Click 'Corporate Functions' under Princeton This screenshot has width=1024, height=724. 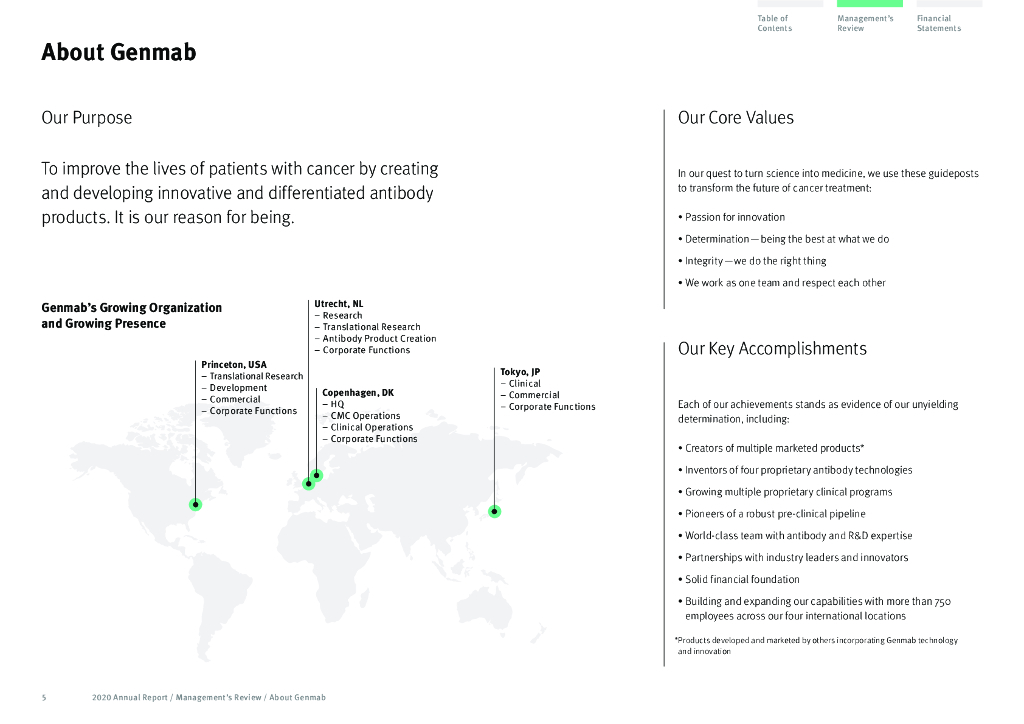click(249, 411)
